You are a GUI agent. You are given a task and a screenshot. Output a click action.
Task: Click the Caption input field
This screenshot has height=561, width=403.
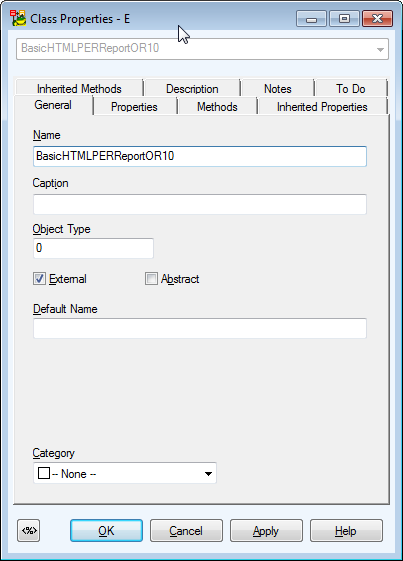click(200, 204)
